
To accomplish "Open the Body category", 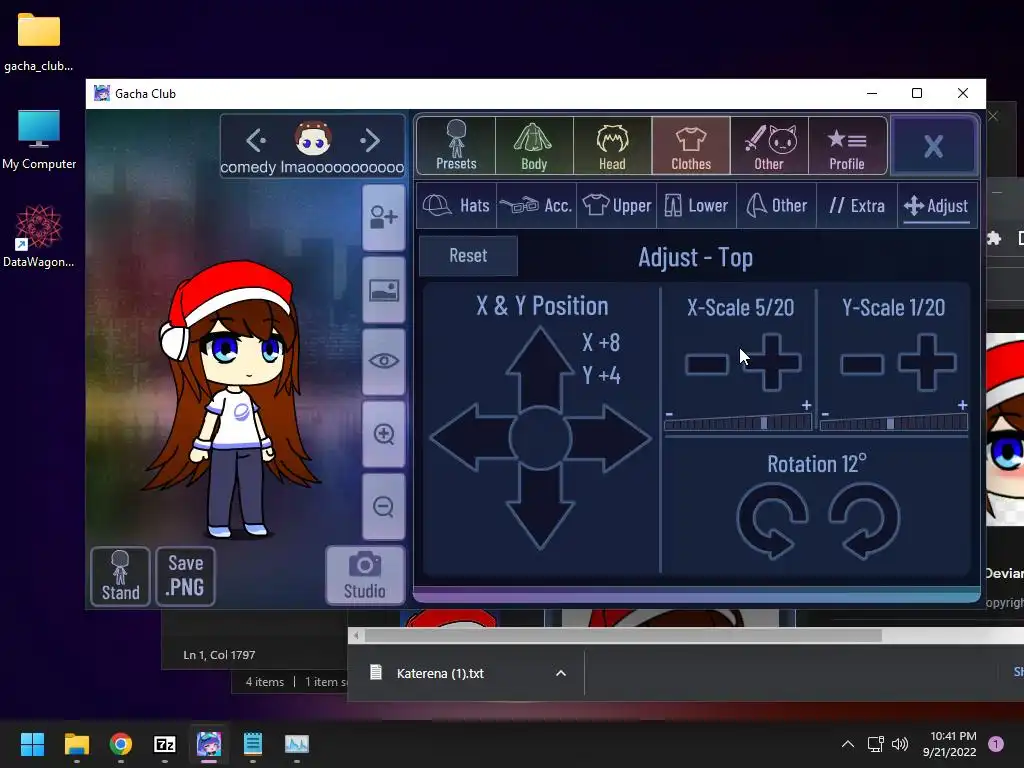I will 534,146.
